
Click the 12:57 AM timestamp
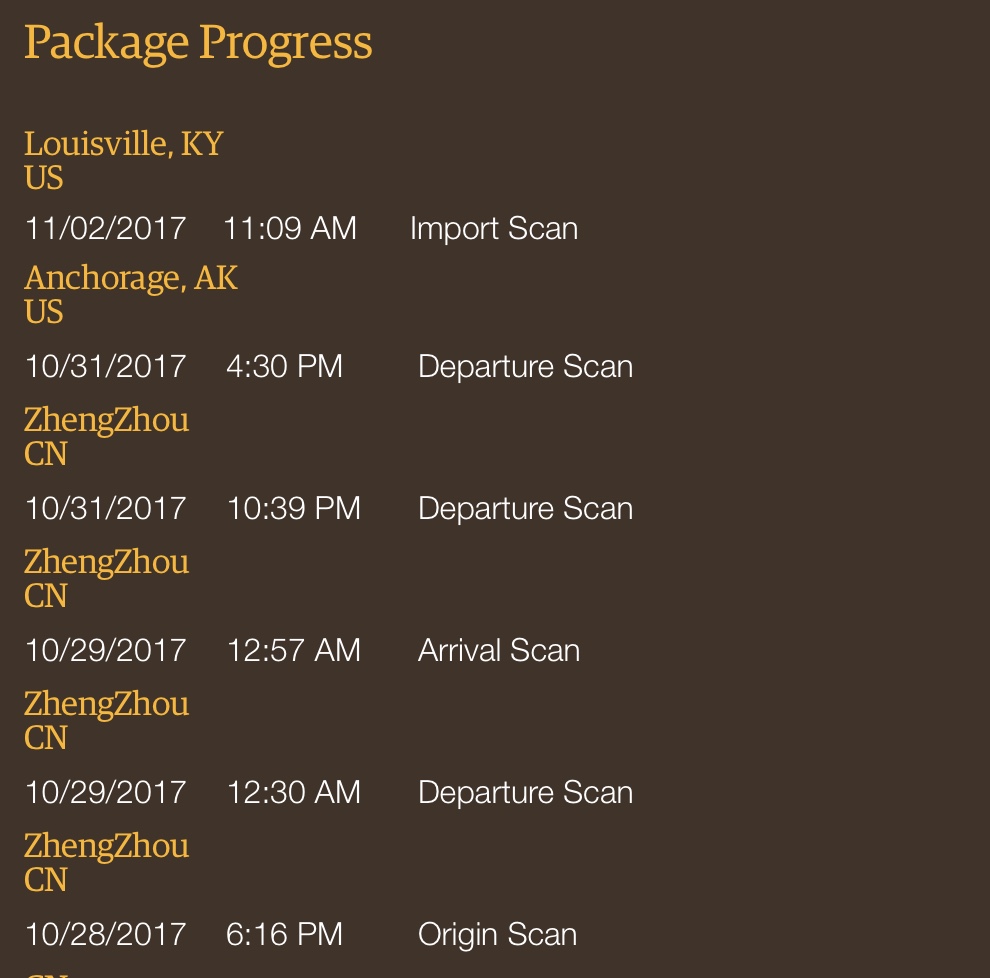[x=294, y=650]
